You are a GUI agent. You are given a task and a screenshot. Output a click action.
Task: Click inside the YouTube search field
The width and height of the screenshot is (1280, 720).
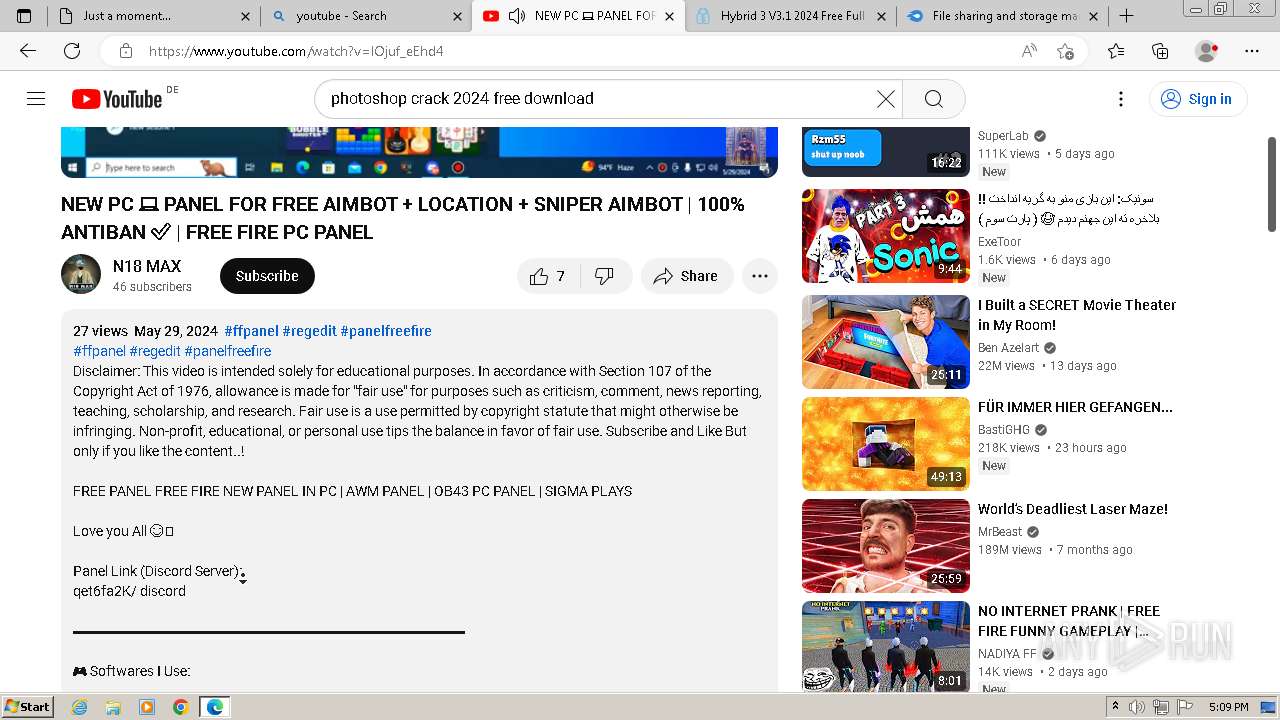(x=600, y=98)
